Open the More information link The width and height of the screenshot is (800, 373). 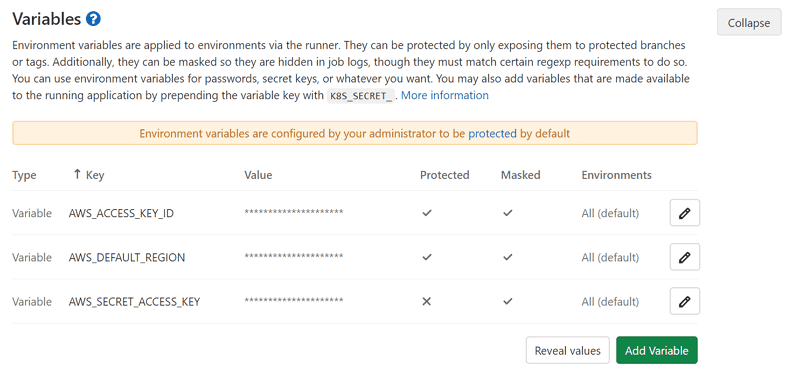pos(445,95)
